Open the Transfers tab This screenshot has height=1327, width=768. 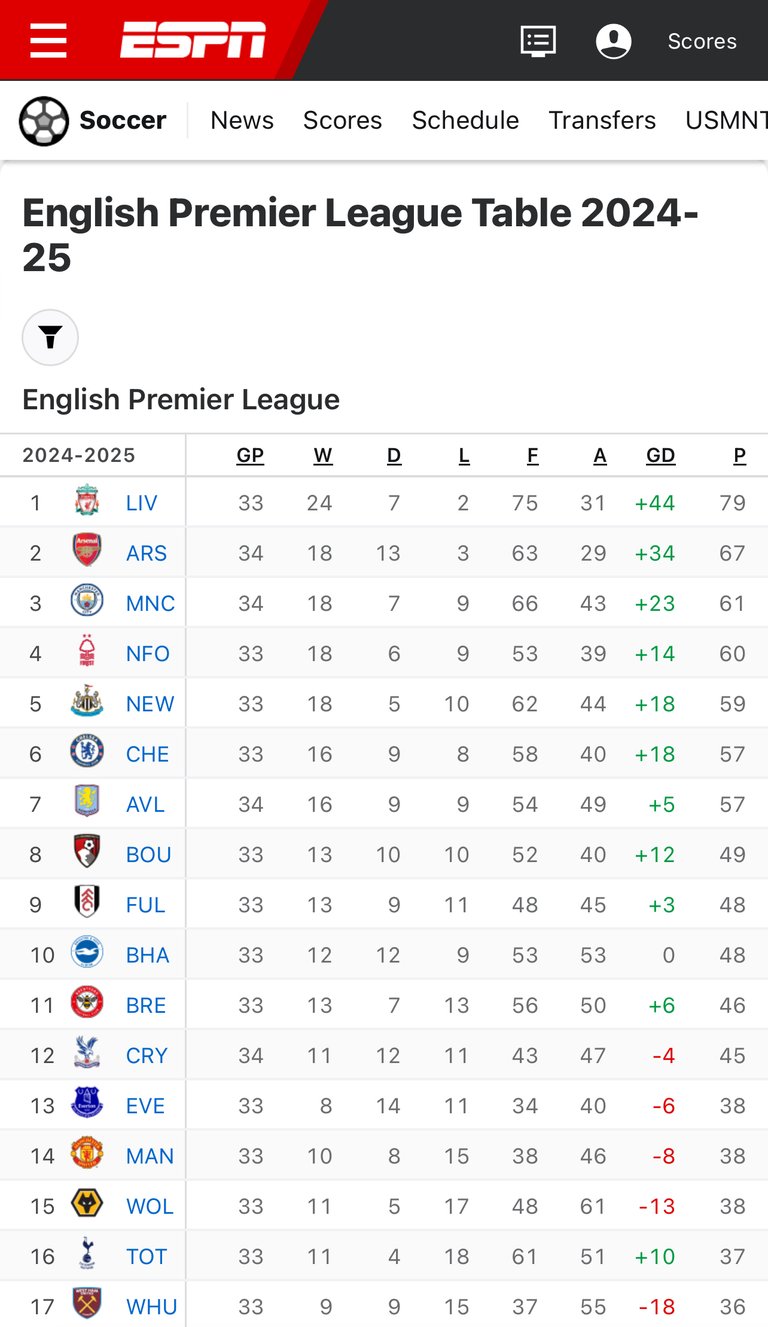click(x=602, y=120)
